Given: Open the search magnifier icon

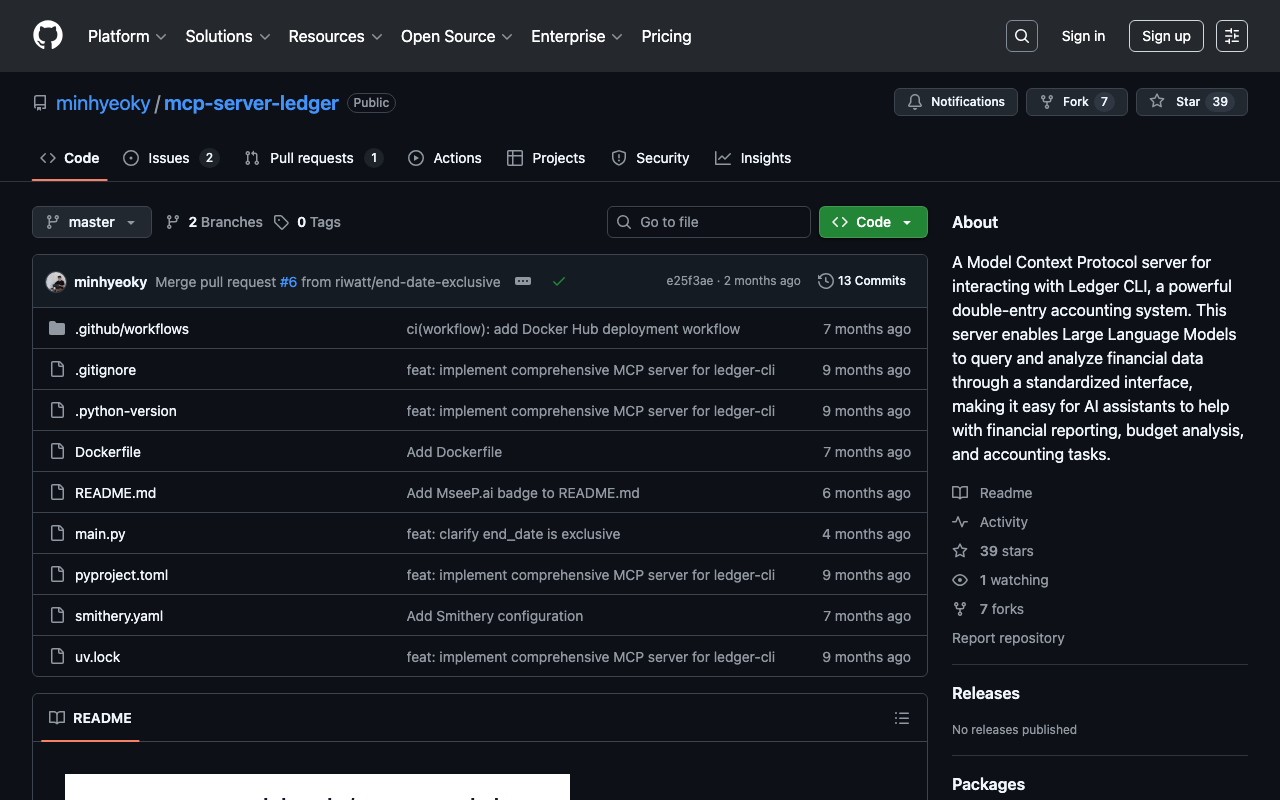Looking at the screenshot, I should pyautogui.click(x=1021, y=36).
